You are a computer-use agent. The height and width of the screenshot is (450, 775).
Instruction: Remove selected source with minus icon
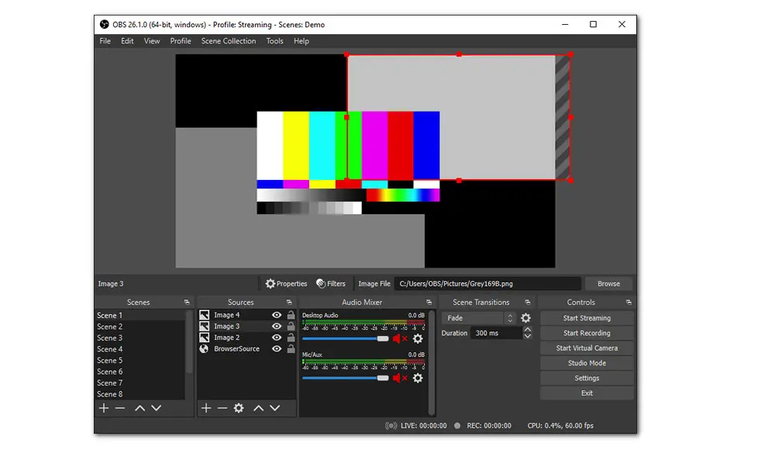tap(222, 408)
